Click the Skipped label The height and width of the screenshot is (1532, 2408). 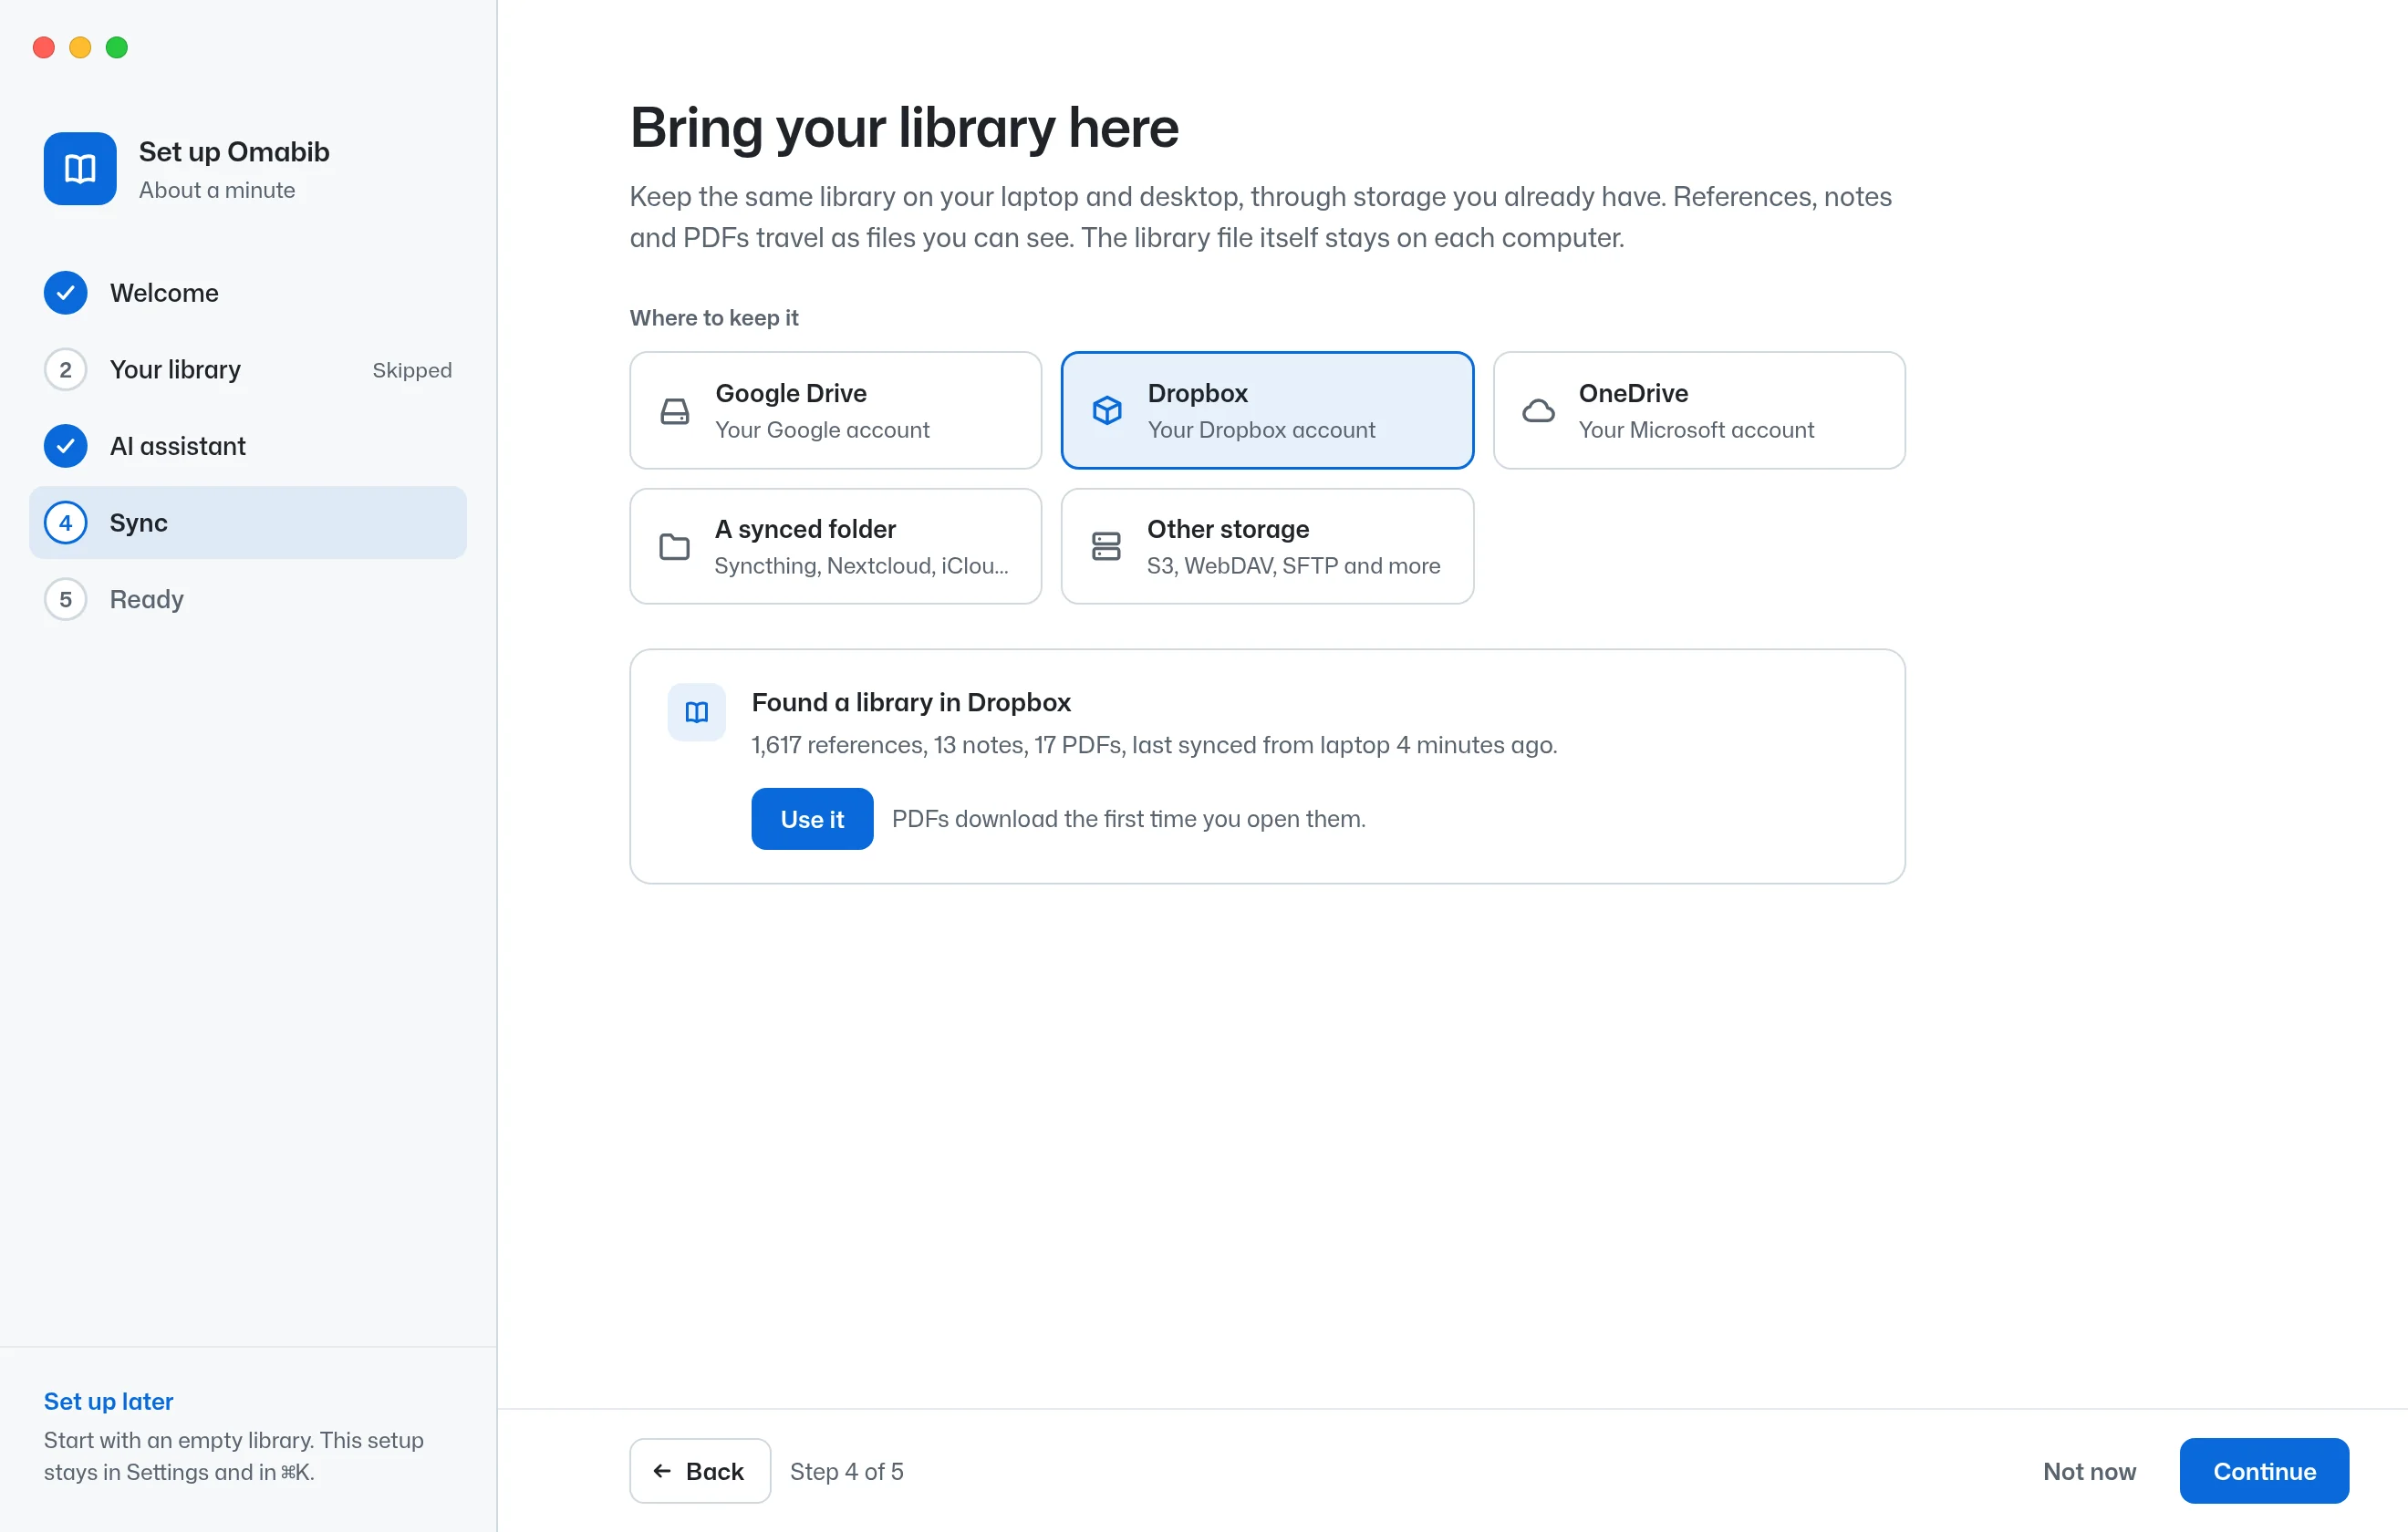(412, 370)
